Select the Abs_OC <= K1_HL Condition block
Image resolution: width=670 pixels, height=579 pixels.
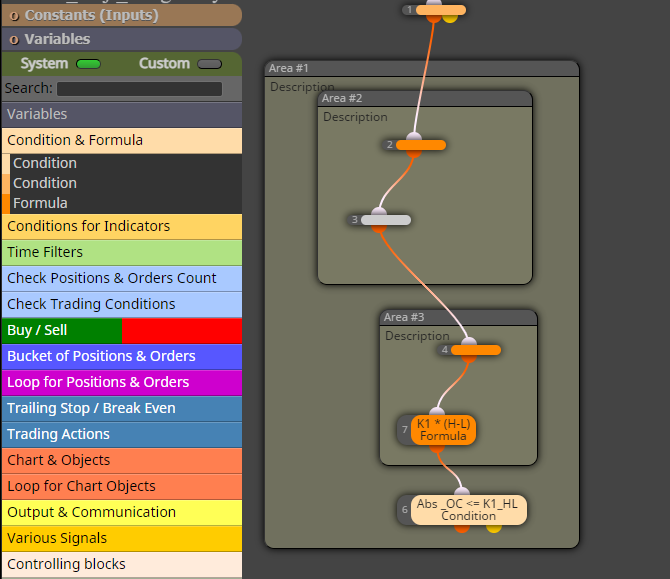pos(469,510)
